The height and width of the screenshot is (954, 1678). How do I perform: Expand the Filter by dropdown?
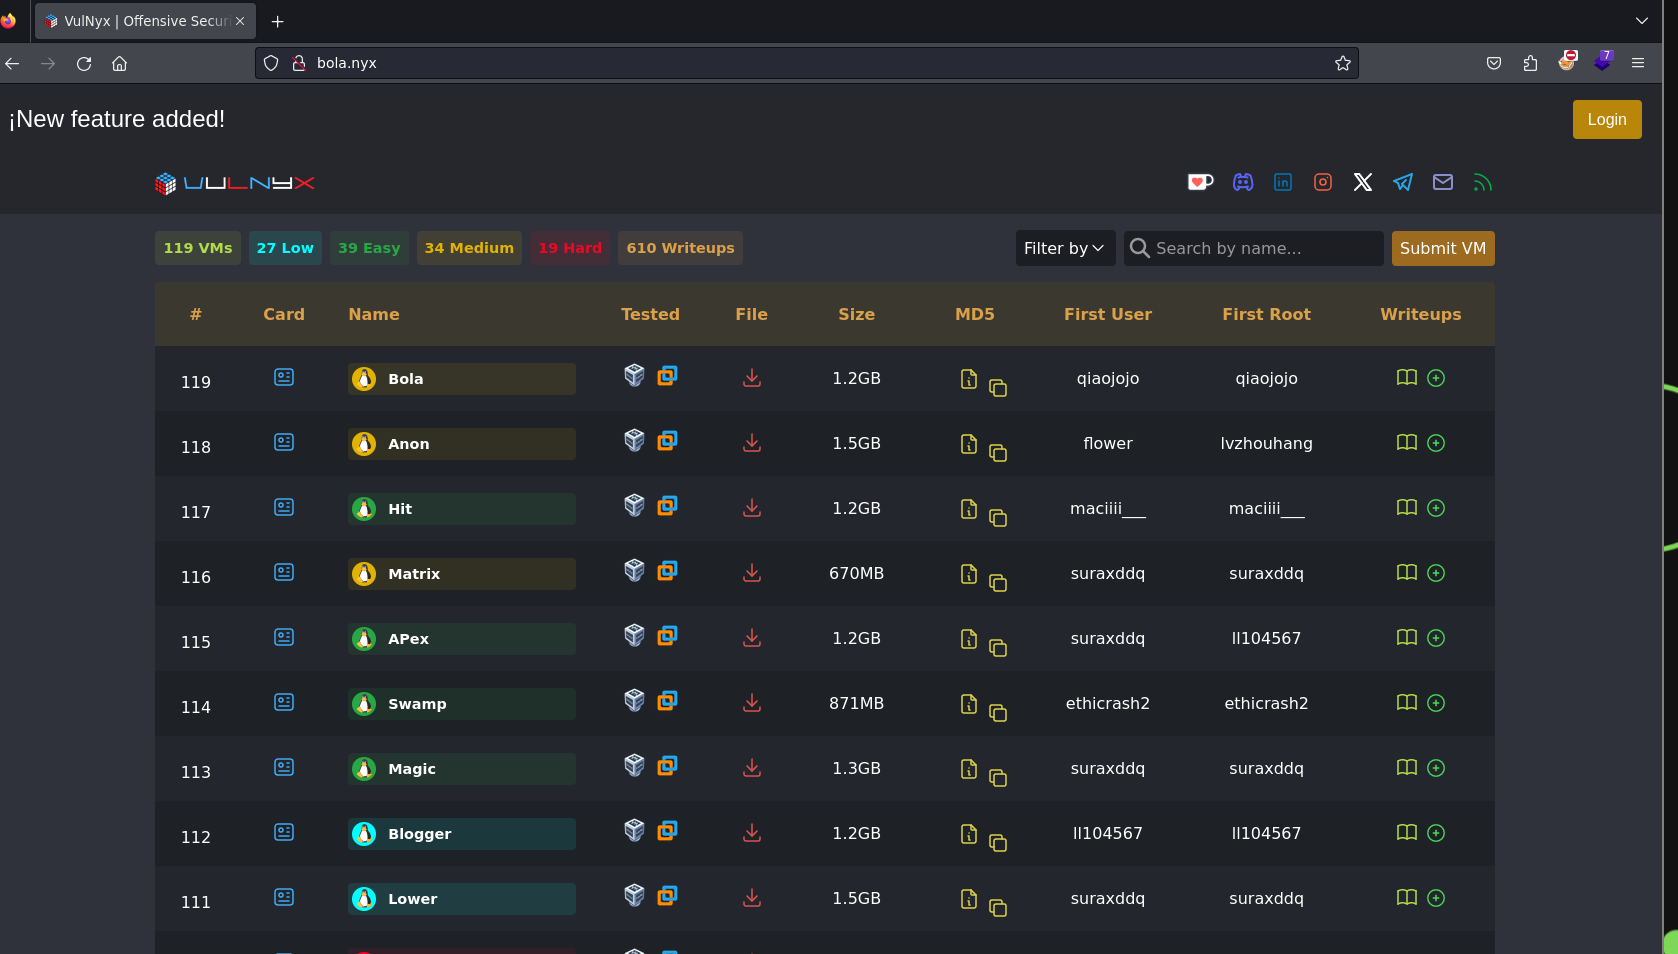click(x=1065, y=248)
